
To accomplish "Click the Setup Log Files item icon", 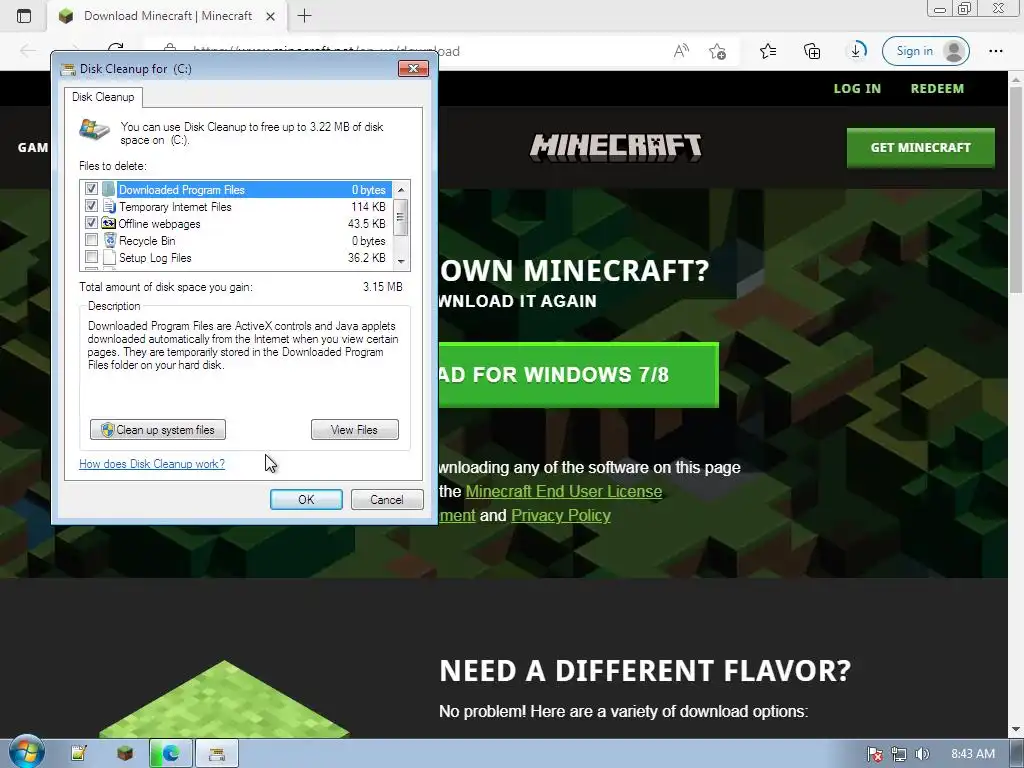I will (109, 257).
